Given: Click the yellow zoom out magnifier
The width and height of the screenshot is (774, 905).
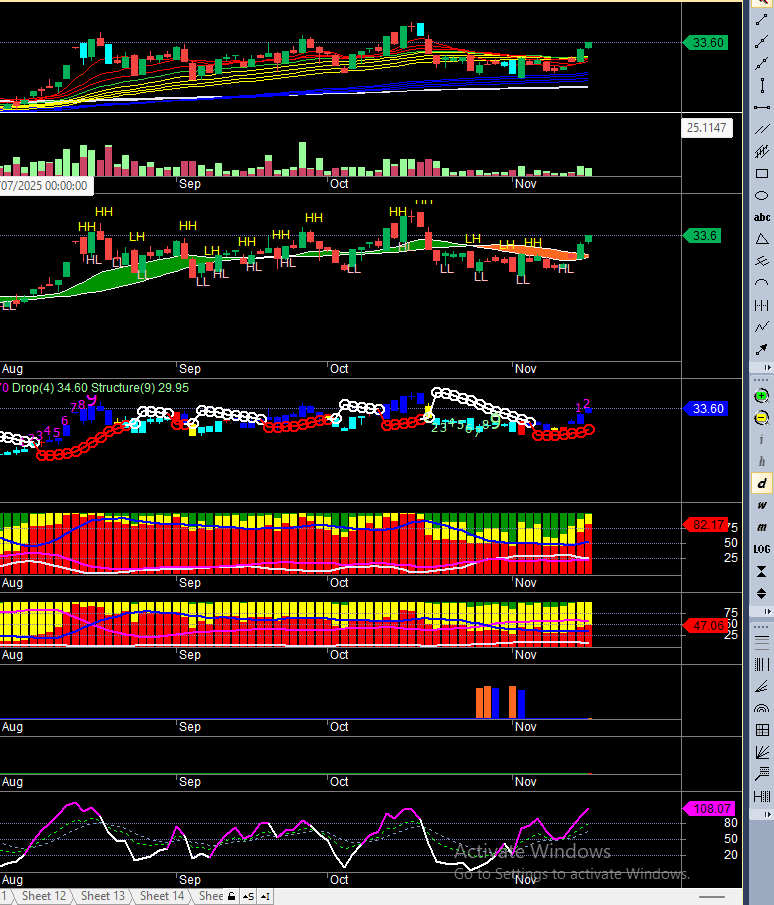Looking at the screenshot, I should click(x=762, y=417).
